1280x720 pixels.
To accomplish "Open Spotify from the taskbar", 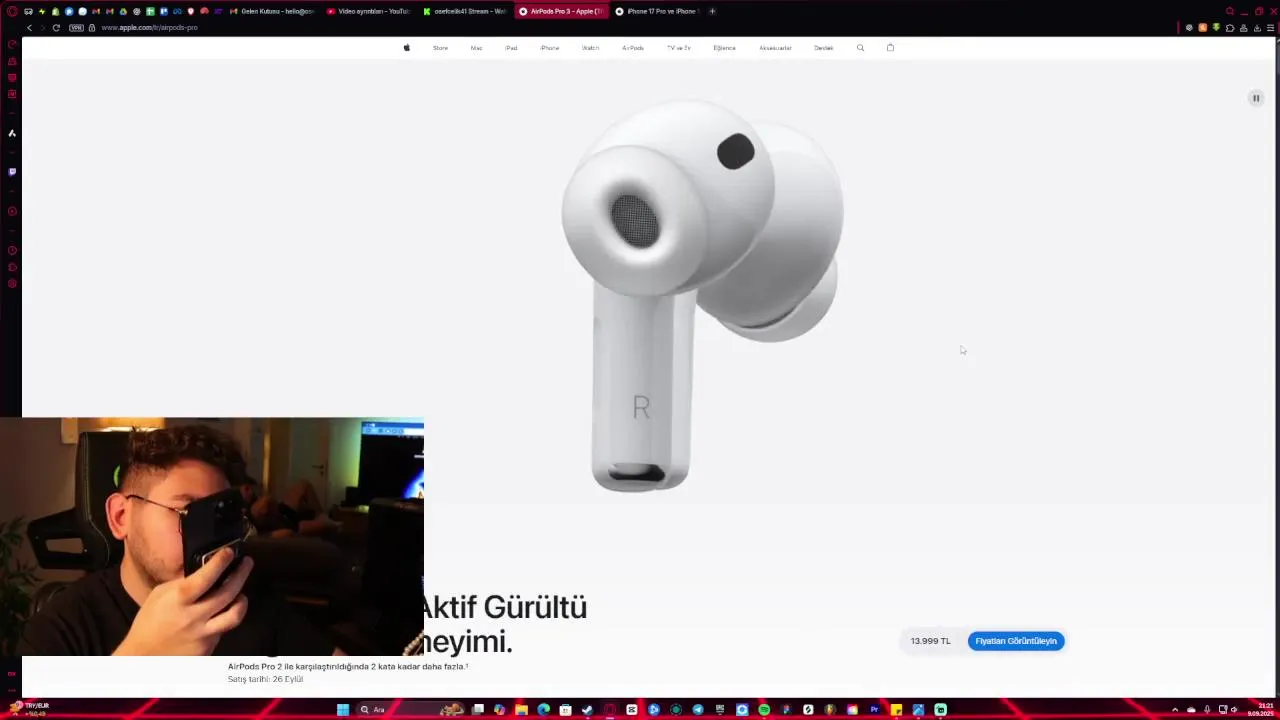I will click(764, 710).
